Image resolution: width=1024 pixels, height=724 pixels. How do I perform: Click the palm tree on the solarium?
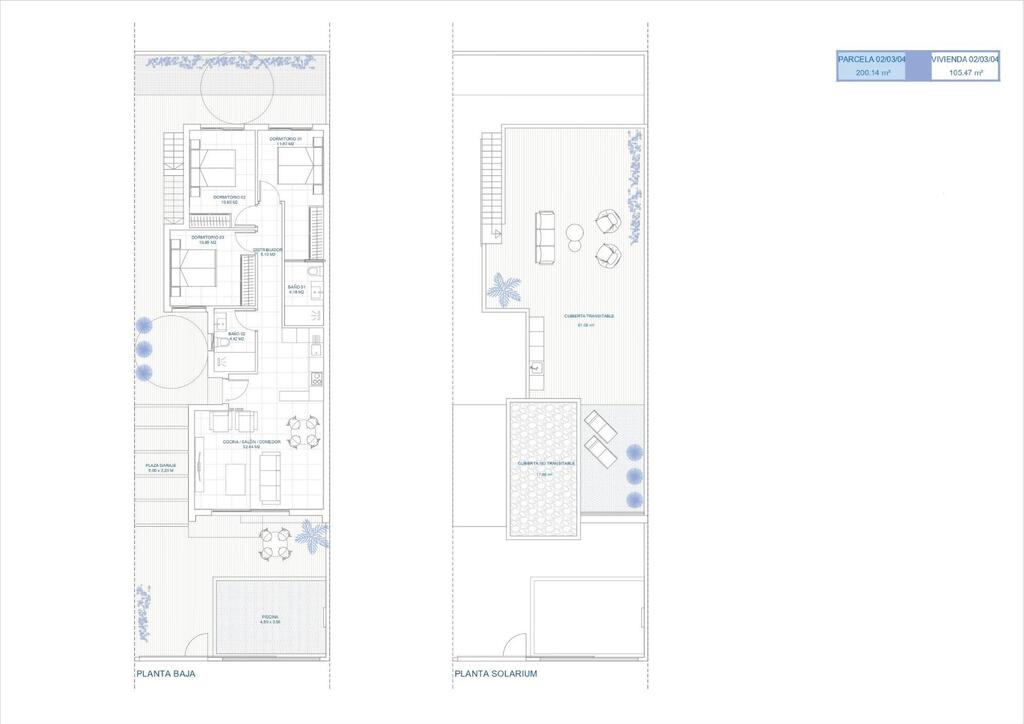[x=502, y=290]
